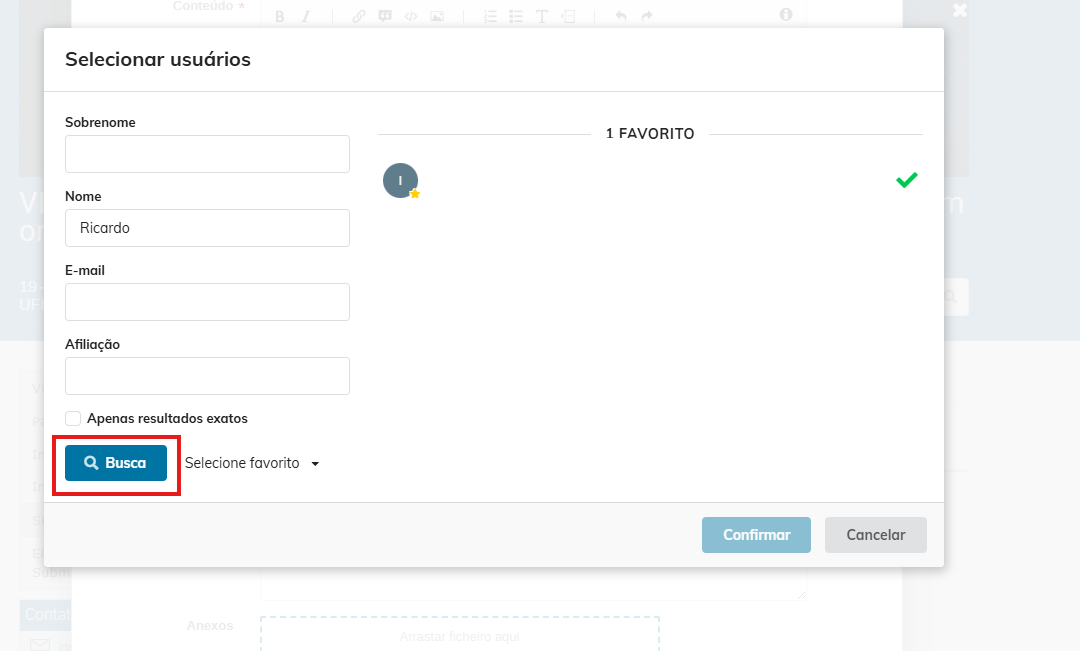This screenshot has height=651, width=1080.
Task: Click the undo arrow icon
Action: [621, 16]
